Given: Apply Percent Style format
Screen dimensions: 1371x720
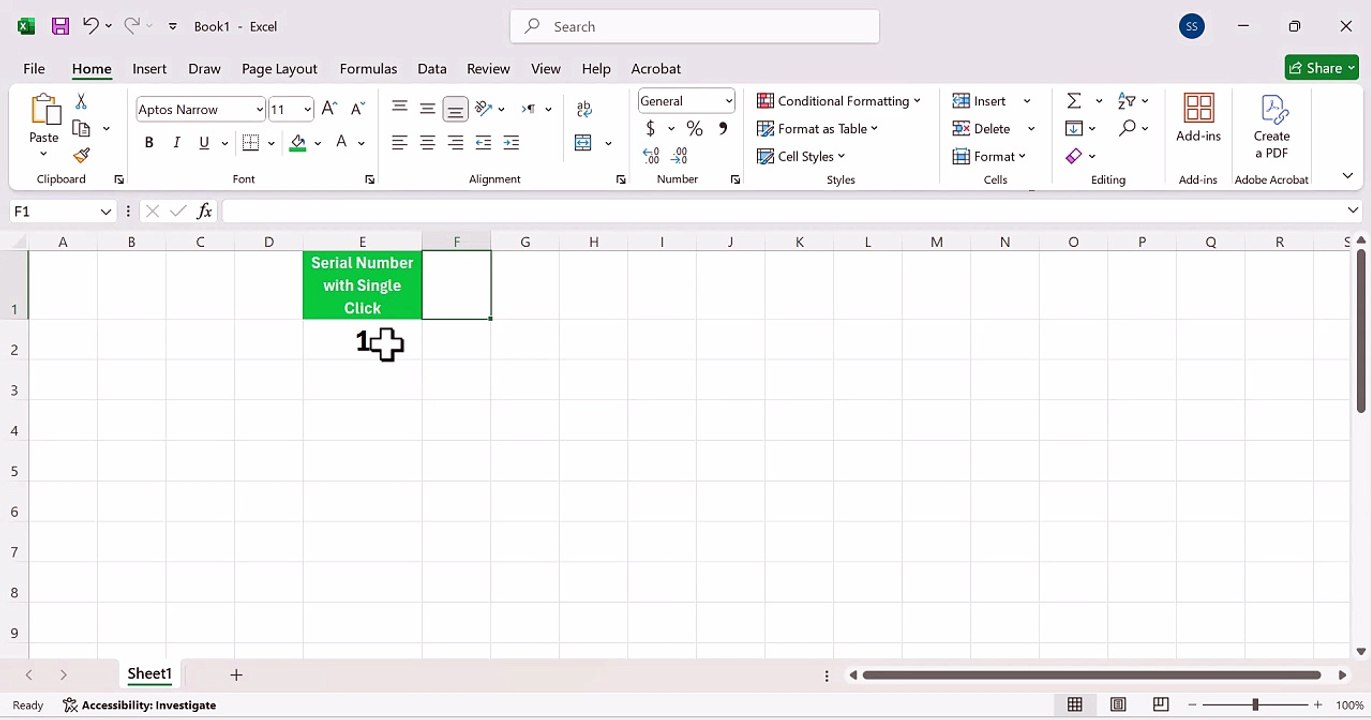Looking at the screenshot, I should click(694, 128).
